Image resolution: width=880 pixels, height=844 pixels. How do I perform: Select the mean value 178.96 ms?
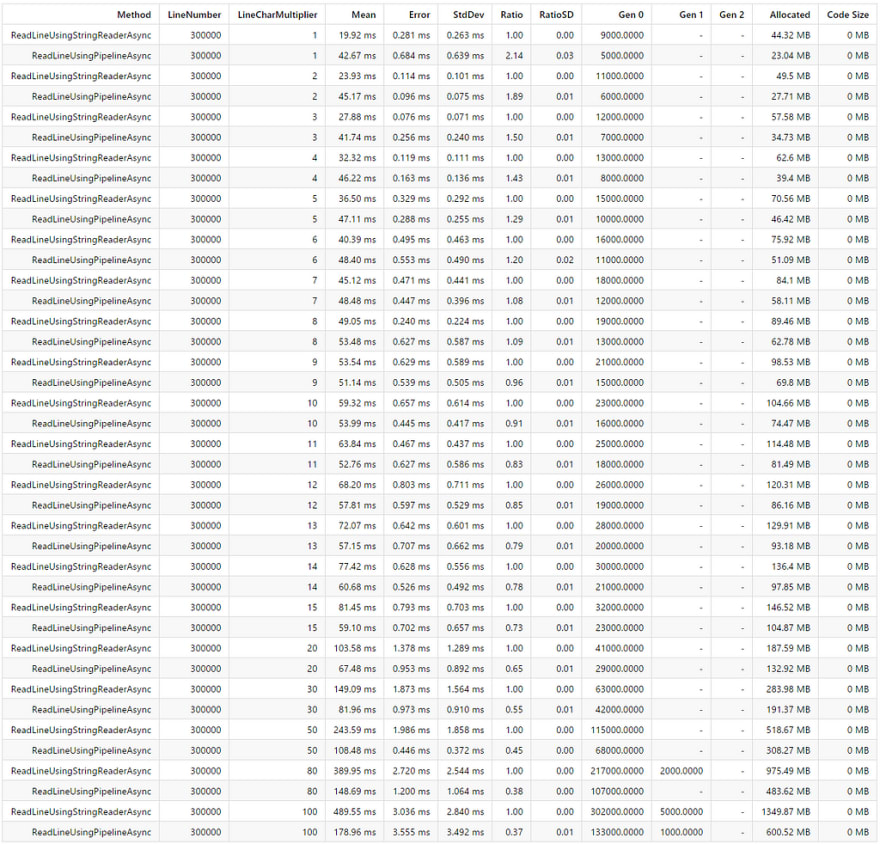click(x=355, y=832)
